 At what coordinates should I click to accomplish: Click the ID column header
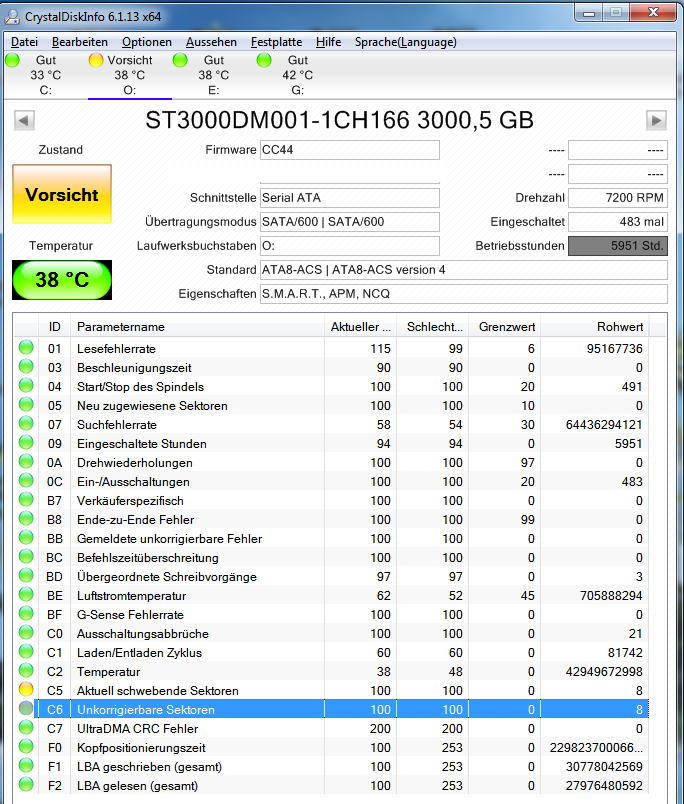point(54,327)
